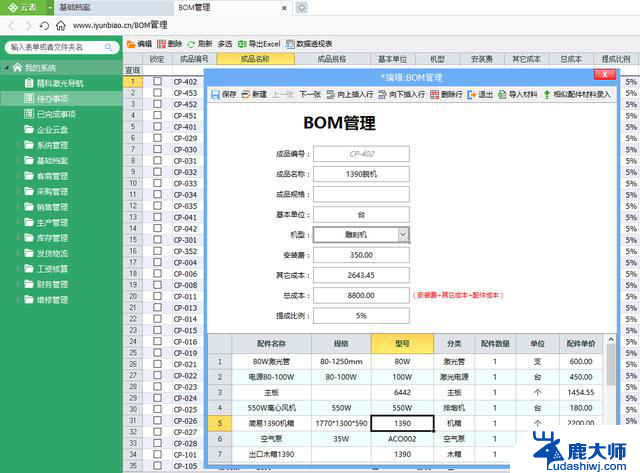The width and height of the screenshot is (640, 473).
Task: Collapse the 我的系统 tree root
Action: tap(7, 67)
